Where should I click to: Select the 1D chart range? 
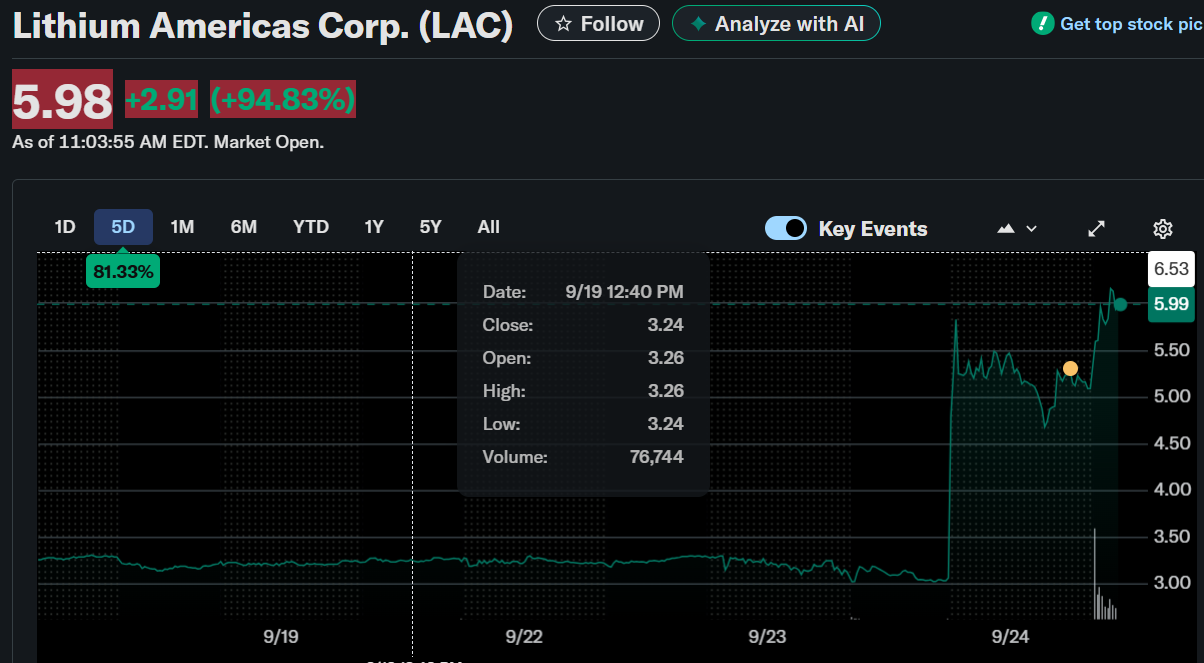(x=65, y=227)
